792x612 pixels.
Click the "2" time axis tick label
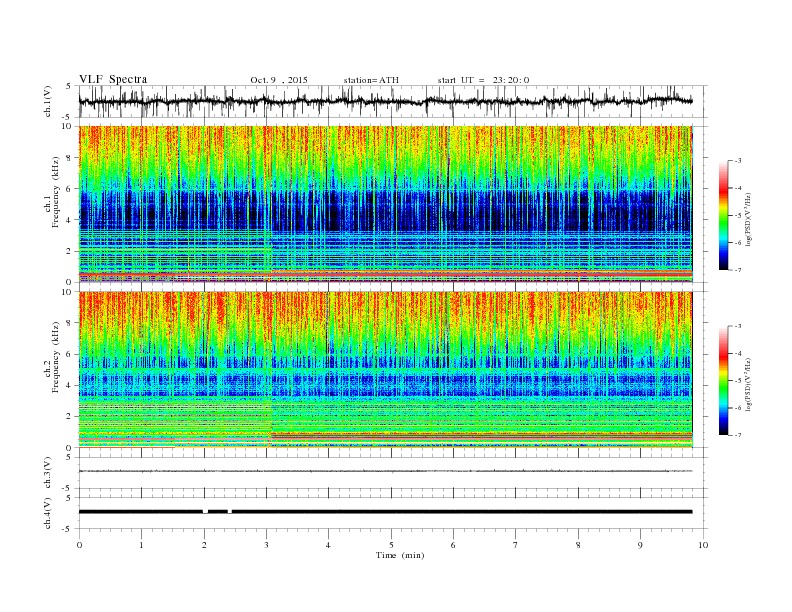pos(204,545)
